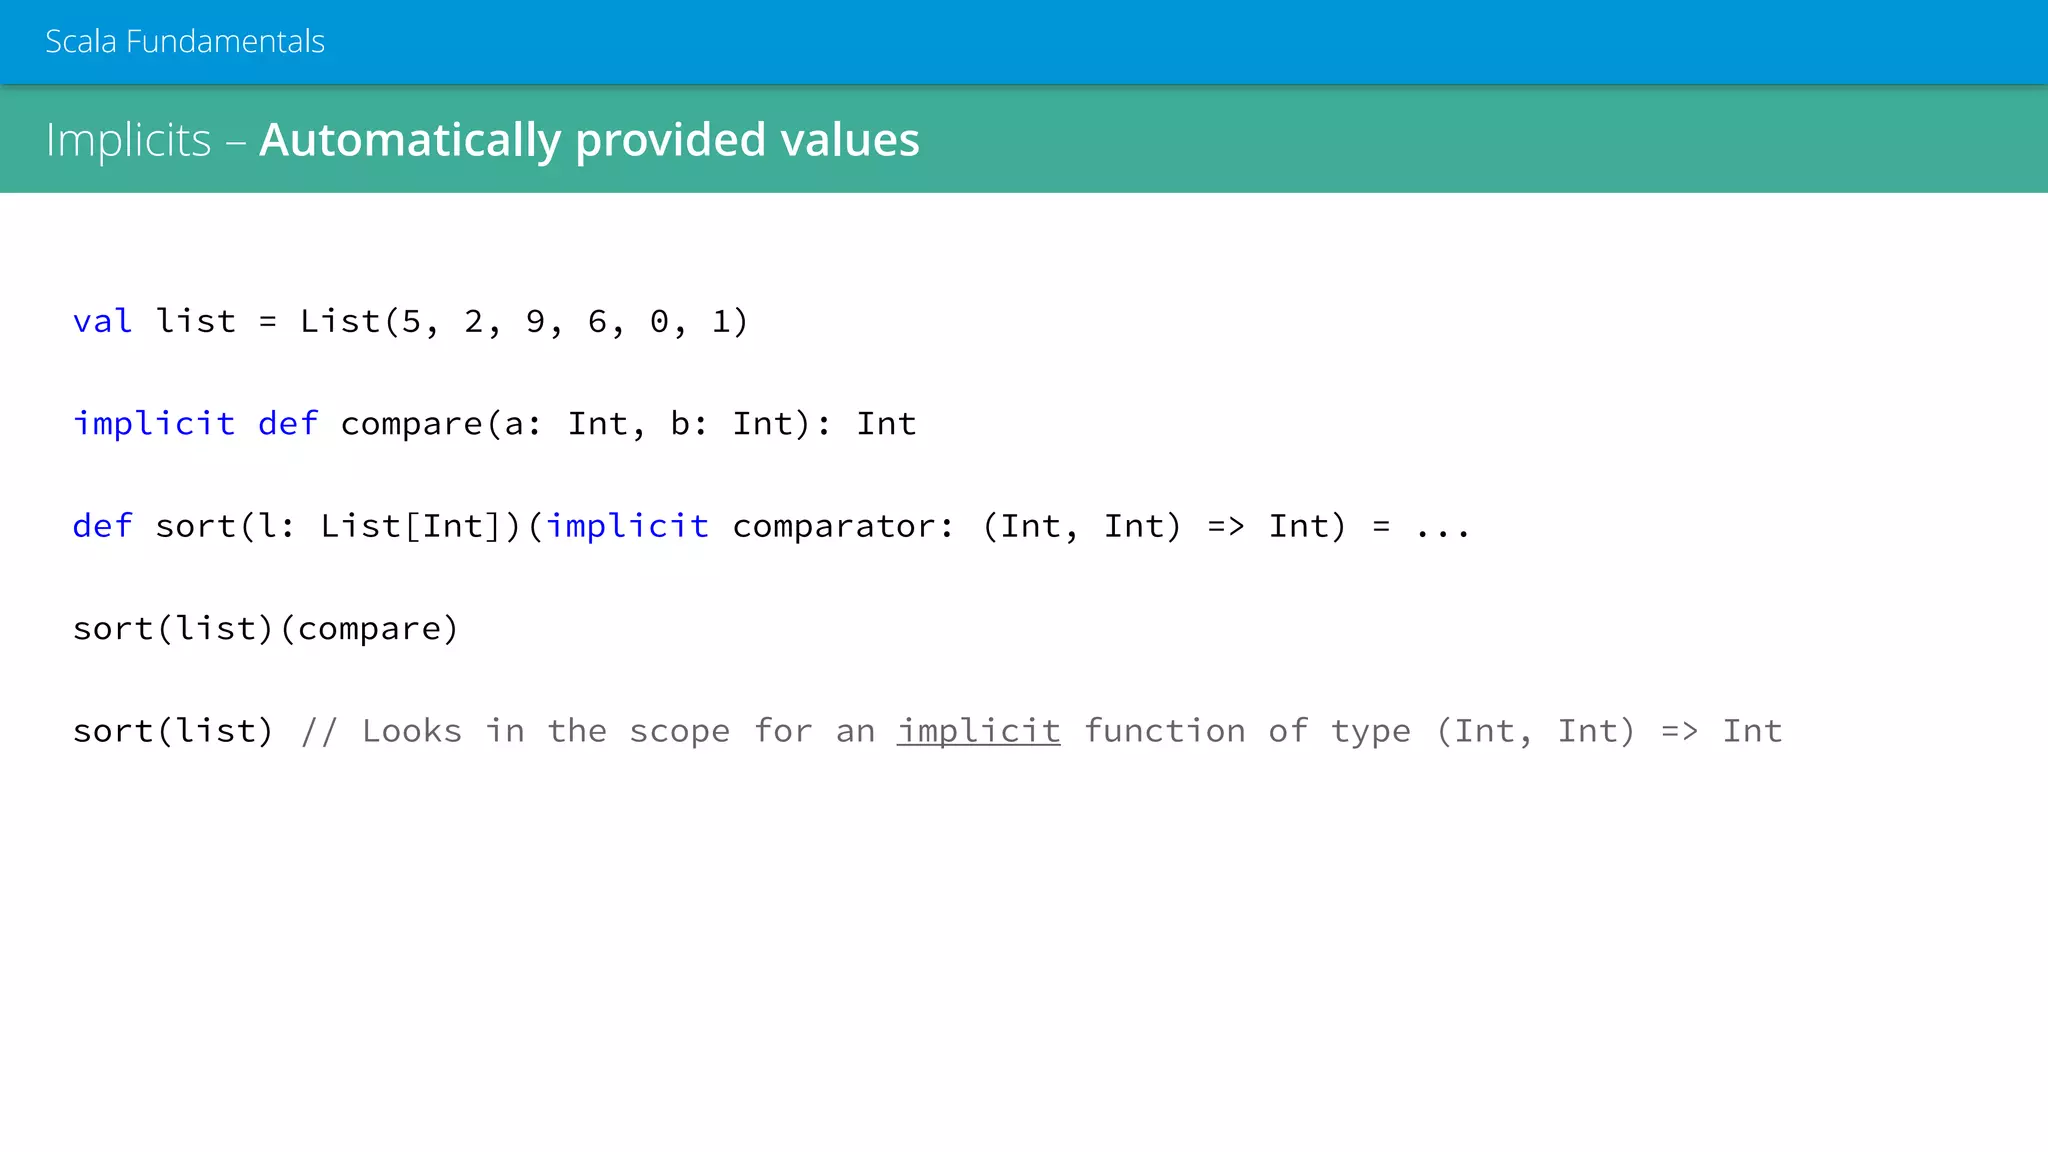Click the "sort(l: List[Int])" definition text
Image resolution: width=2048 pixels, height=1152 pixels.
(338, 526)
